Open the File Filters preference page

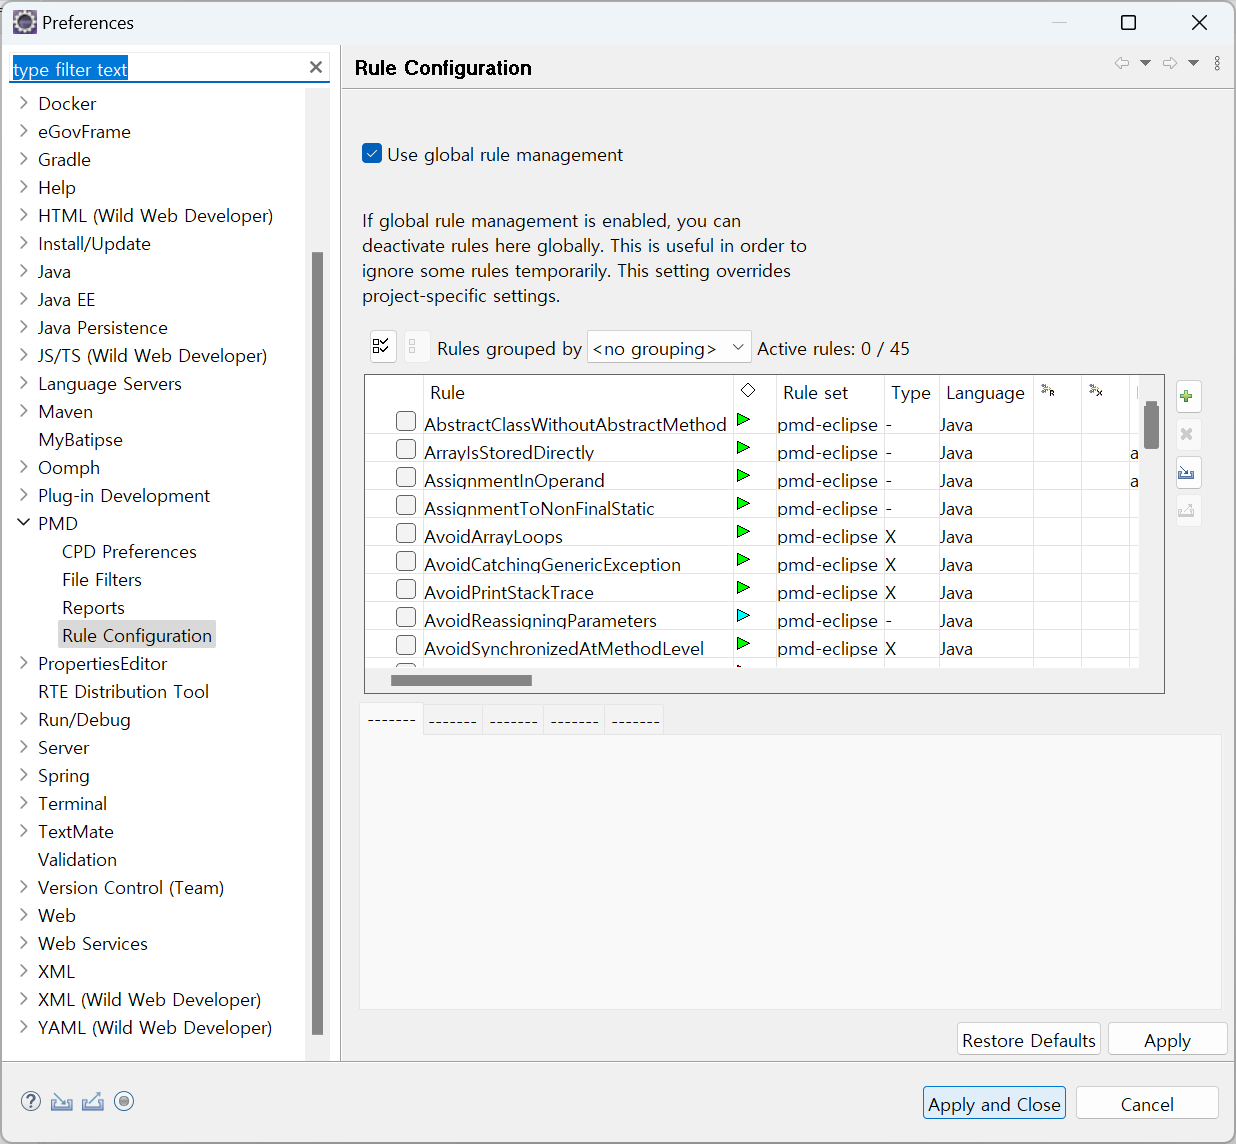[x=102, y=579]
